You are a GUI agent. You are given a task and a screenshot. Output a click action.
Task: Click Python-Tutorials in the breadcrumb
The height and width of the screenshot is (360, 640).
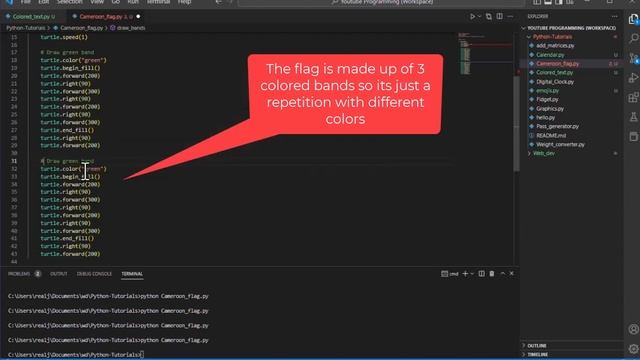pyautogui.click(x=25, y=28)
